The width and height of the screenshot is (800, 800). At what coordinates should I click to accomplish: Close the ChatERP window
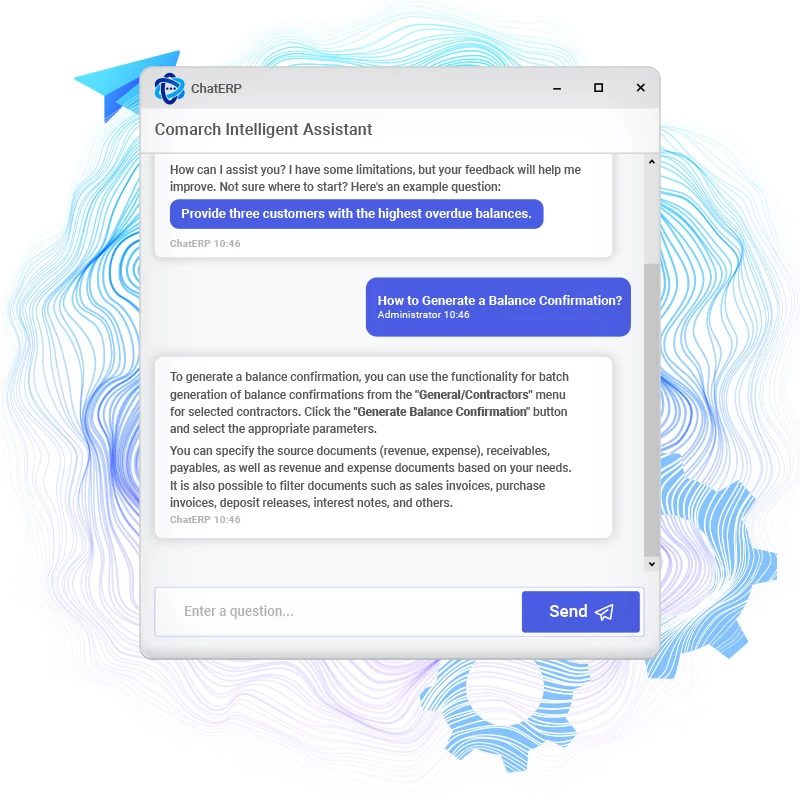[641, 88]
